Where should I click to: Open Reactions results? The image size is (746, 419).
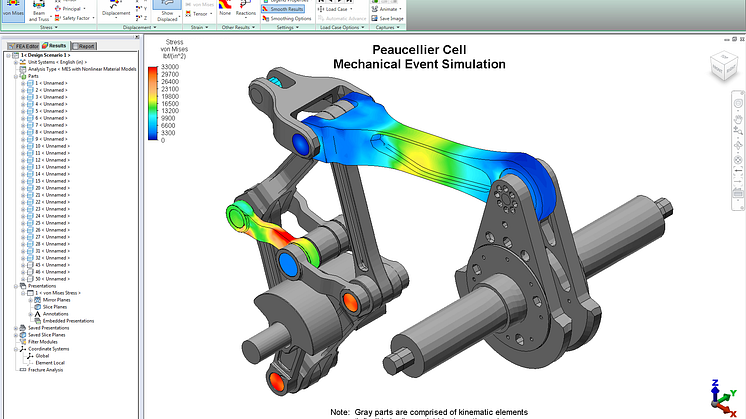(245, 9)
